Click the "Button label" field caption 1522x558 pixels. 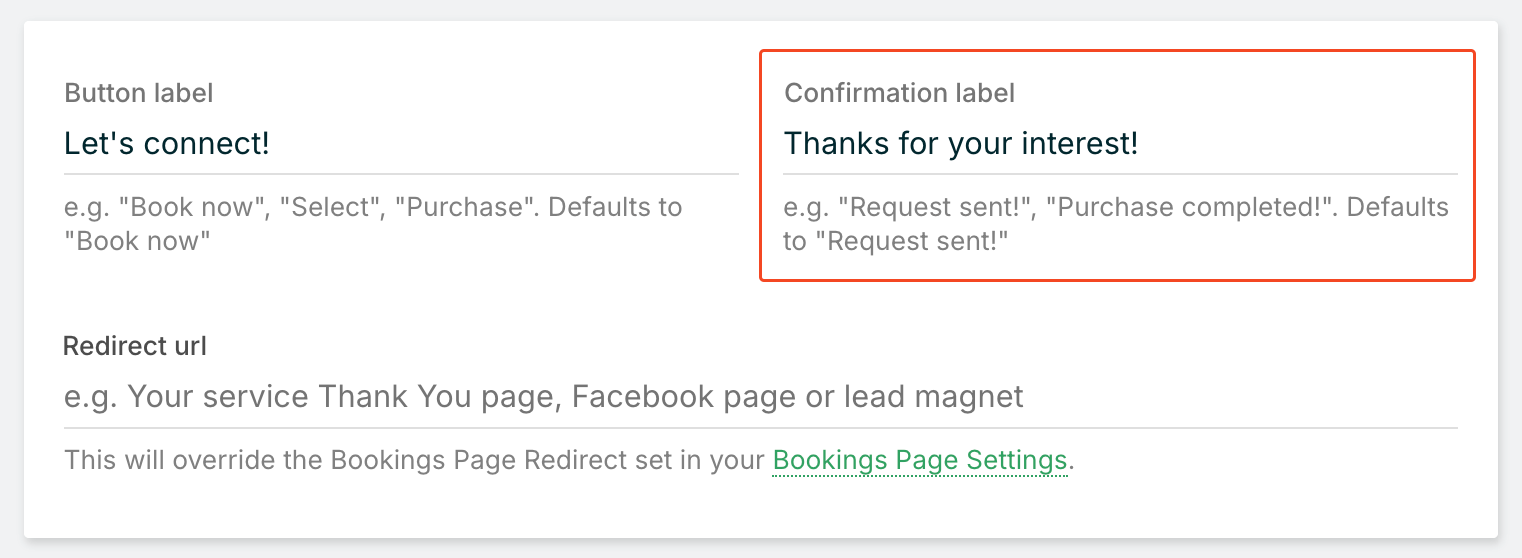pos(139,93)
